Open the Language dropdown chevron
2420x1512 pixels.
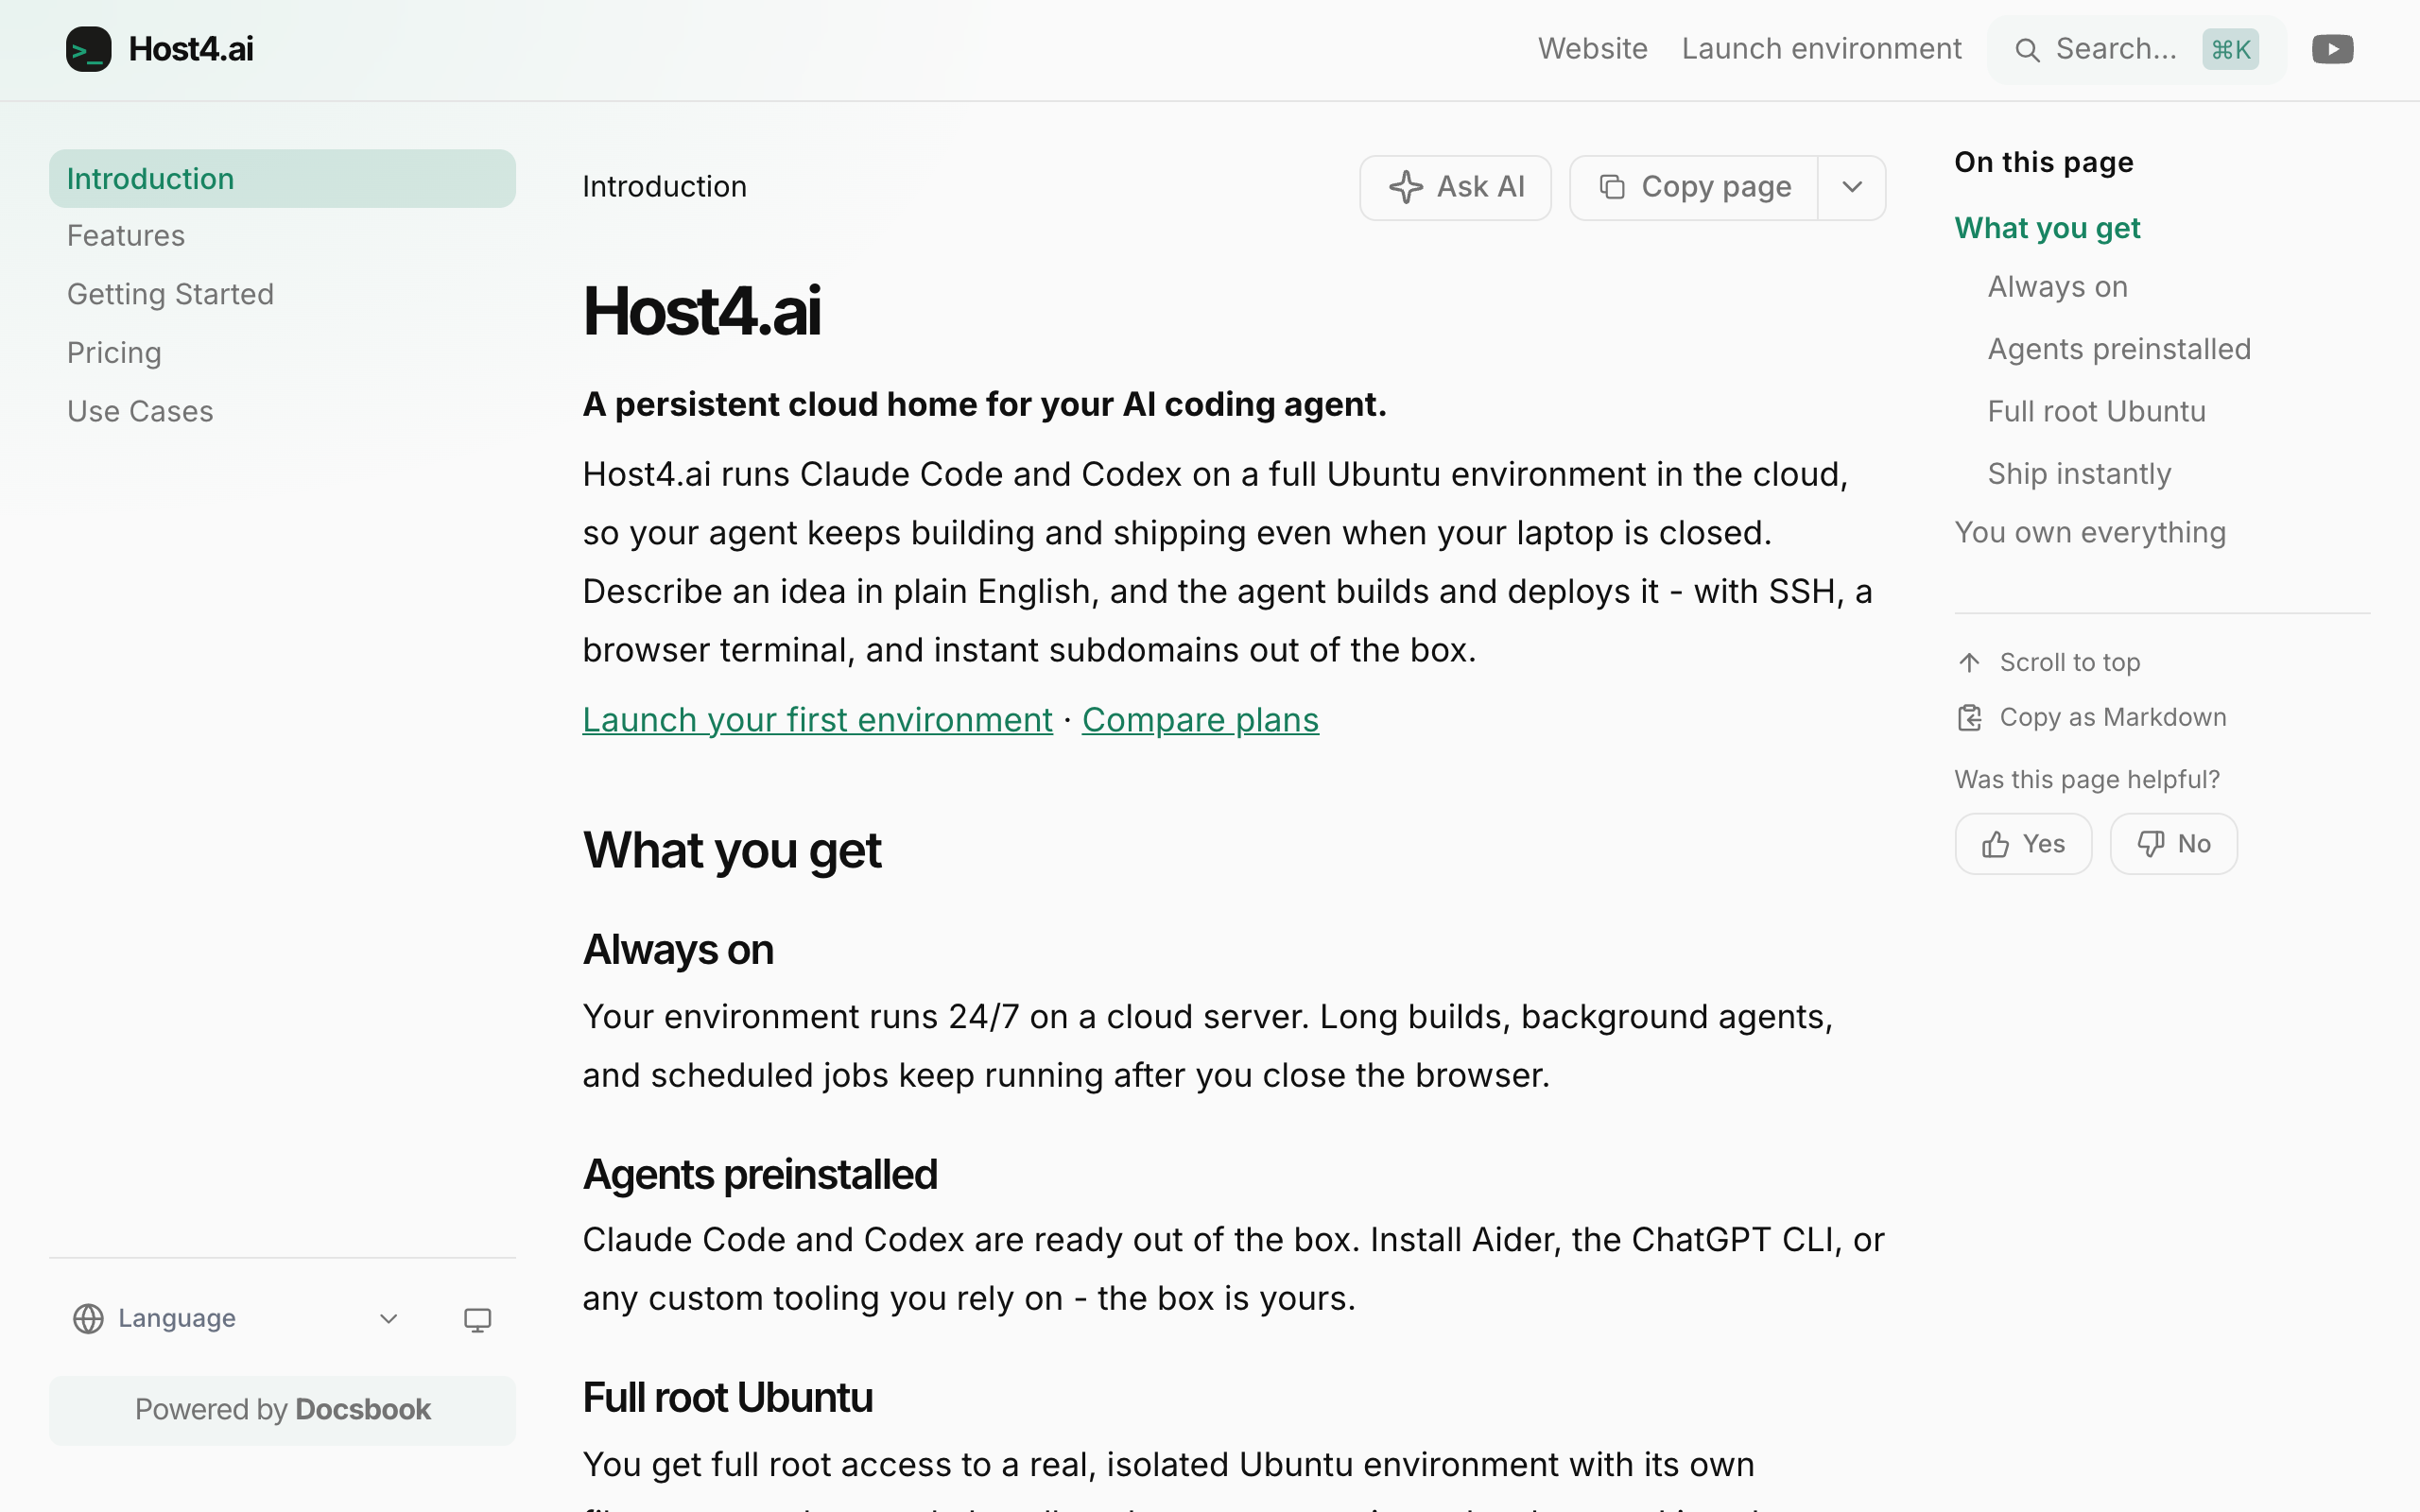389,1319
